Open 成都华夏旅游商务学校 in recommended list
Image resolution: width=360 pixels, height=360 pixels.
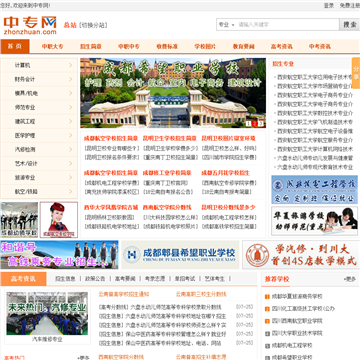(297, 296)
